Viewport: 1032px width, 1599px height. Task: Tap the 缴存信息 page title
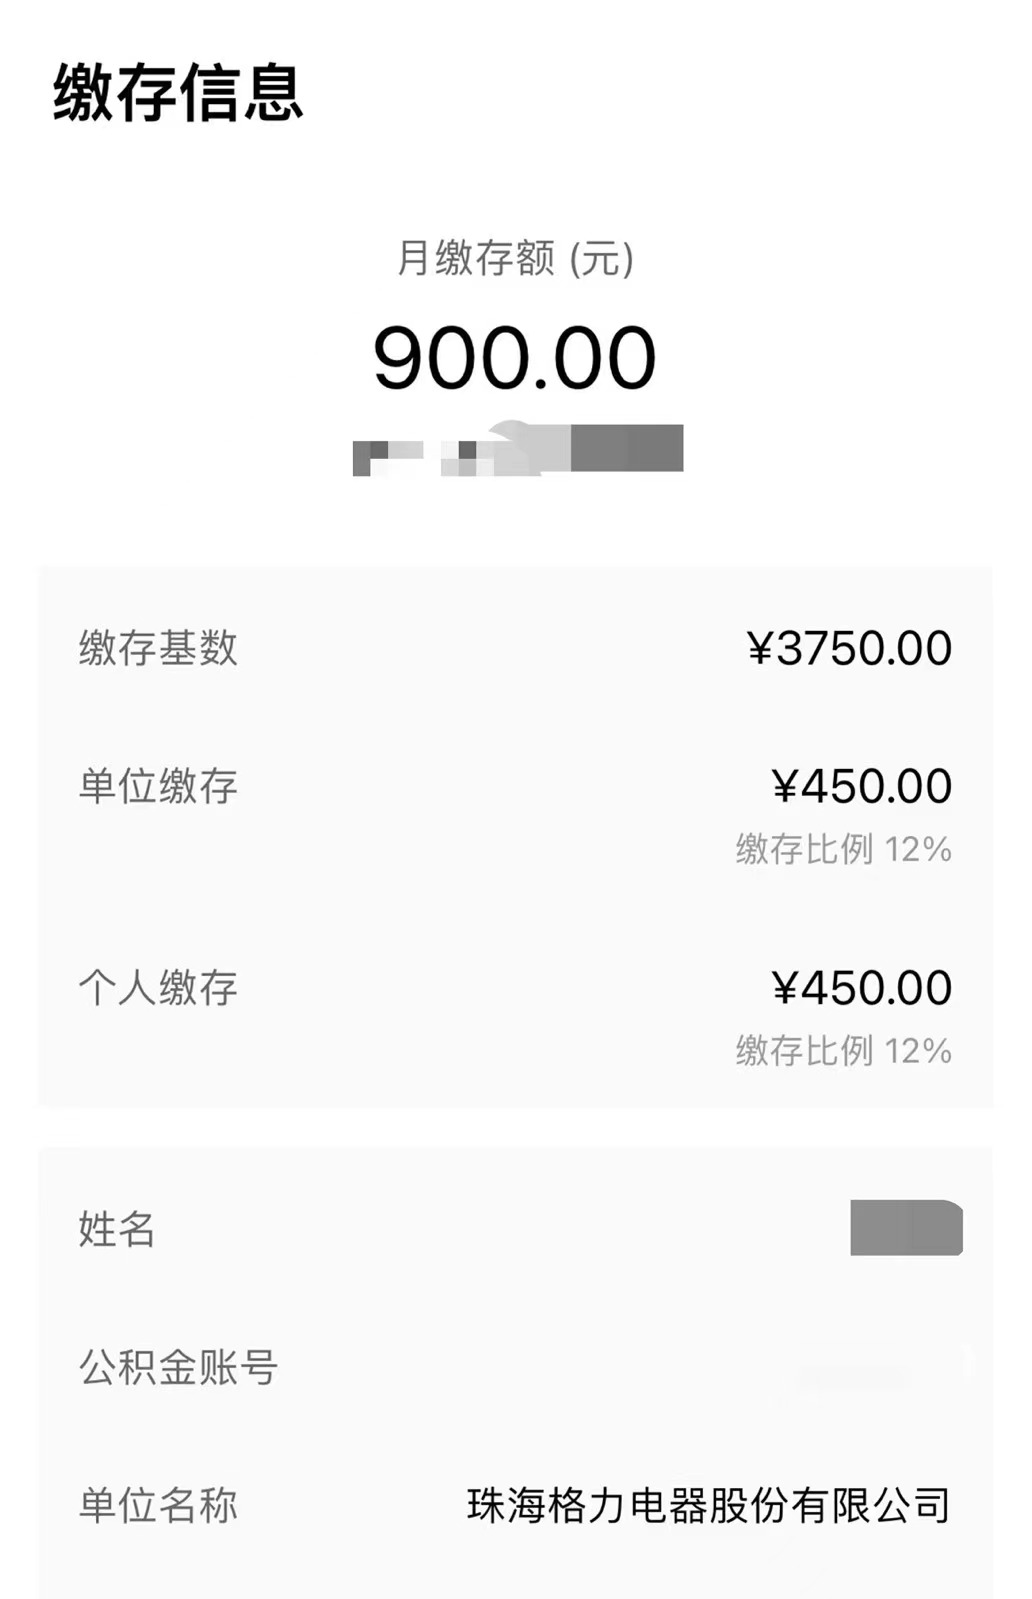pos(178,93)
